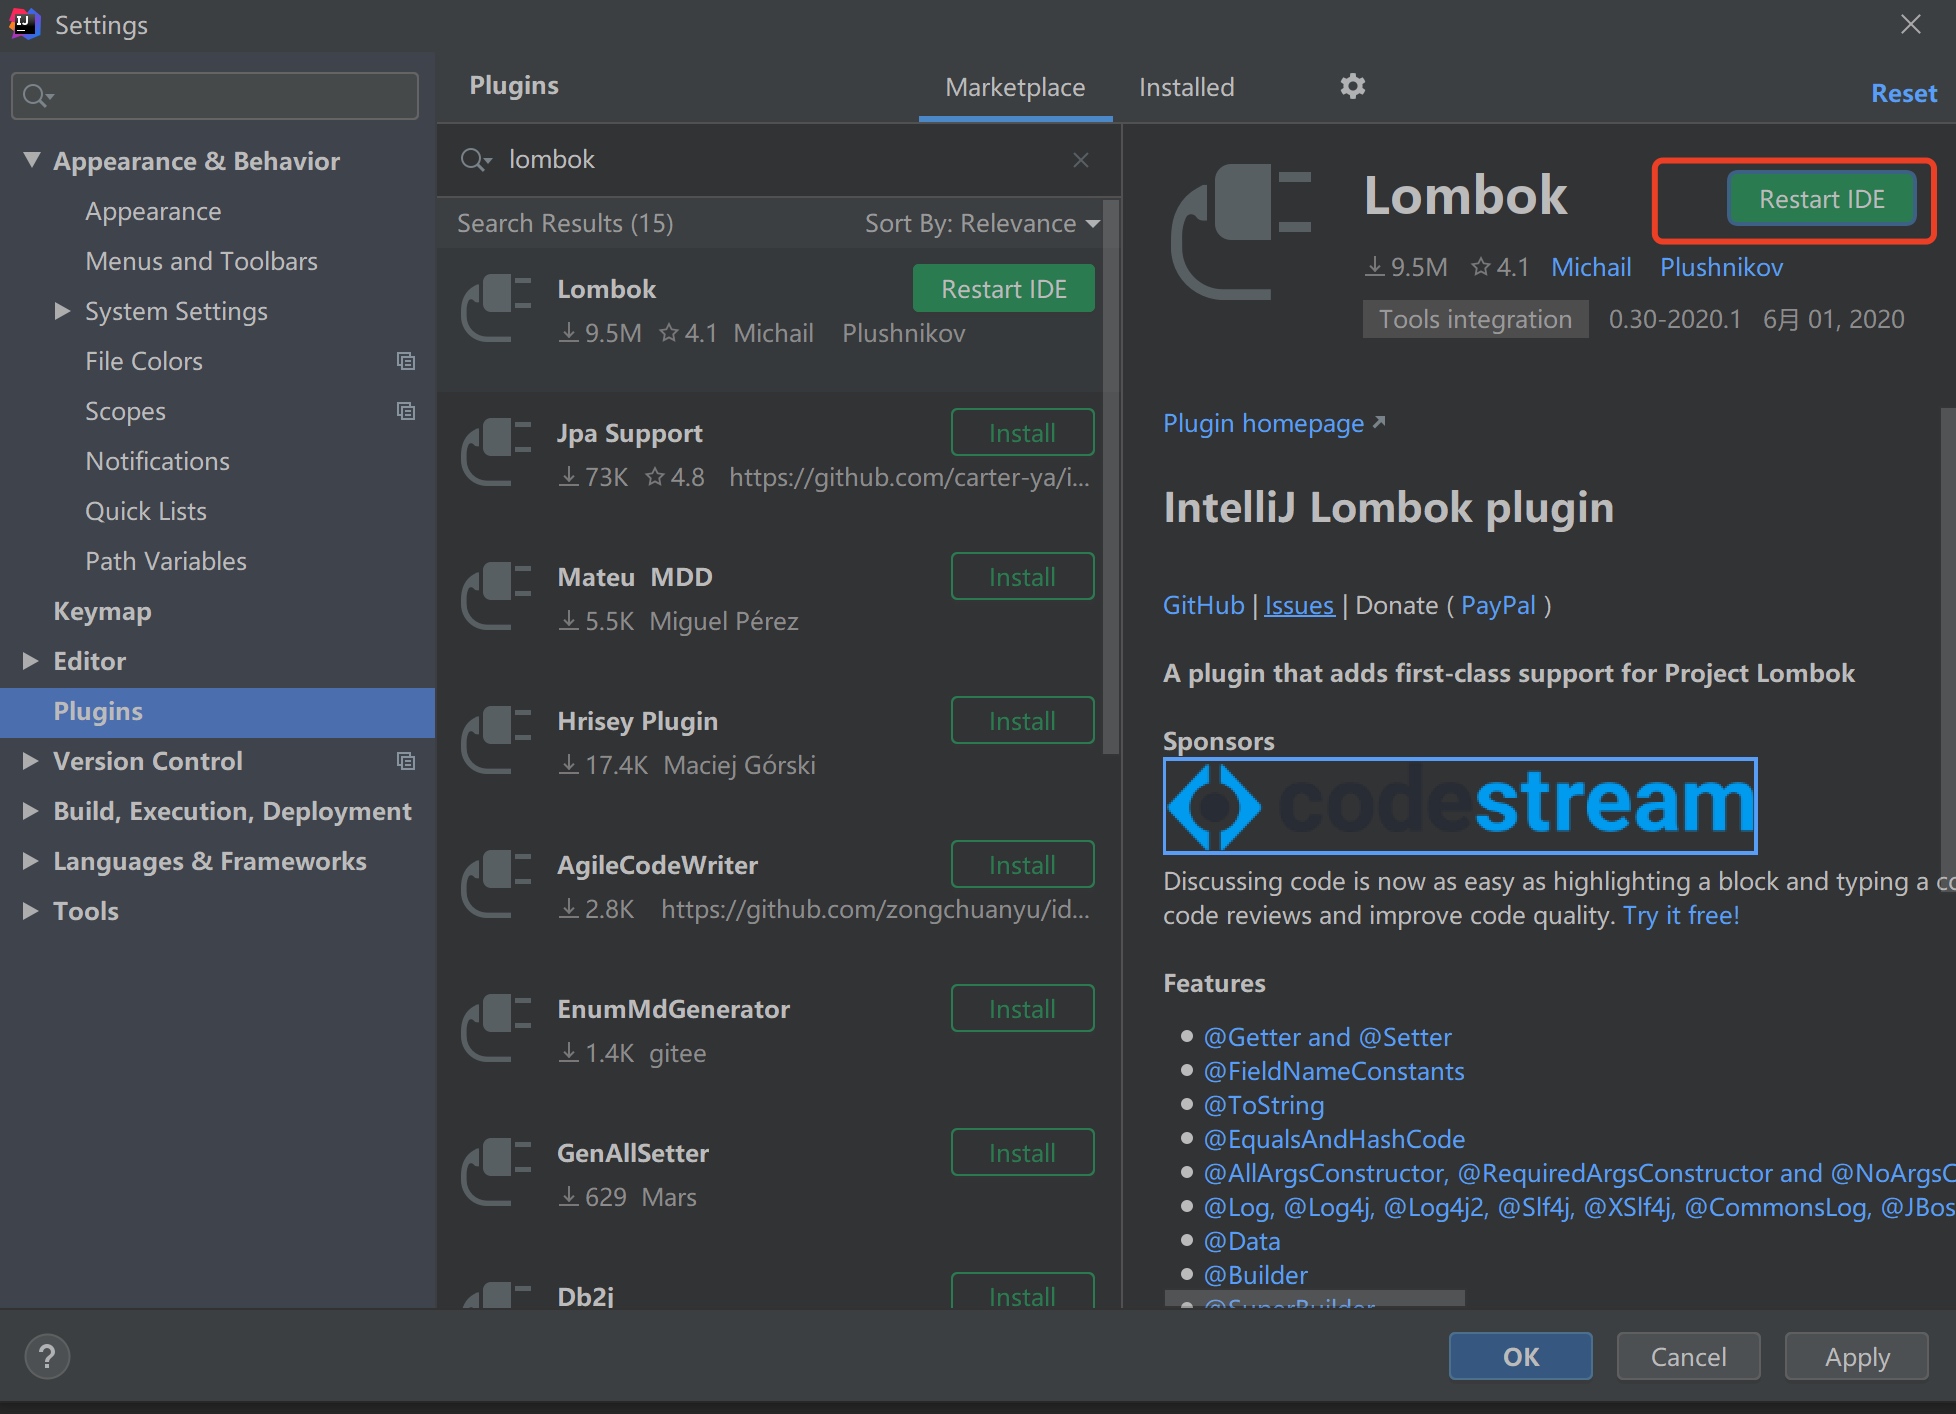Viewport: 1956px width, 1414px height.
Task: Click the Hrisey Plugin icon
Action: tap(496, 742)
